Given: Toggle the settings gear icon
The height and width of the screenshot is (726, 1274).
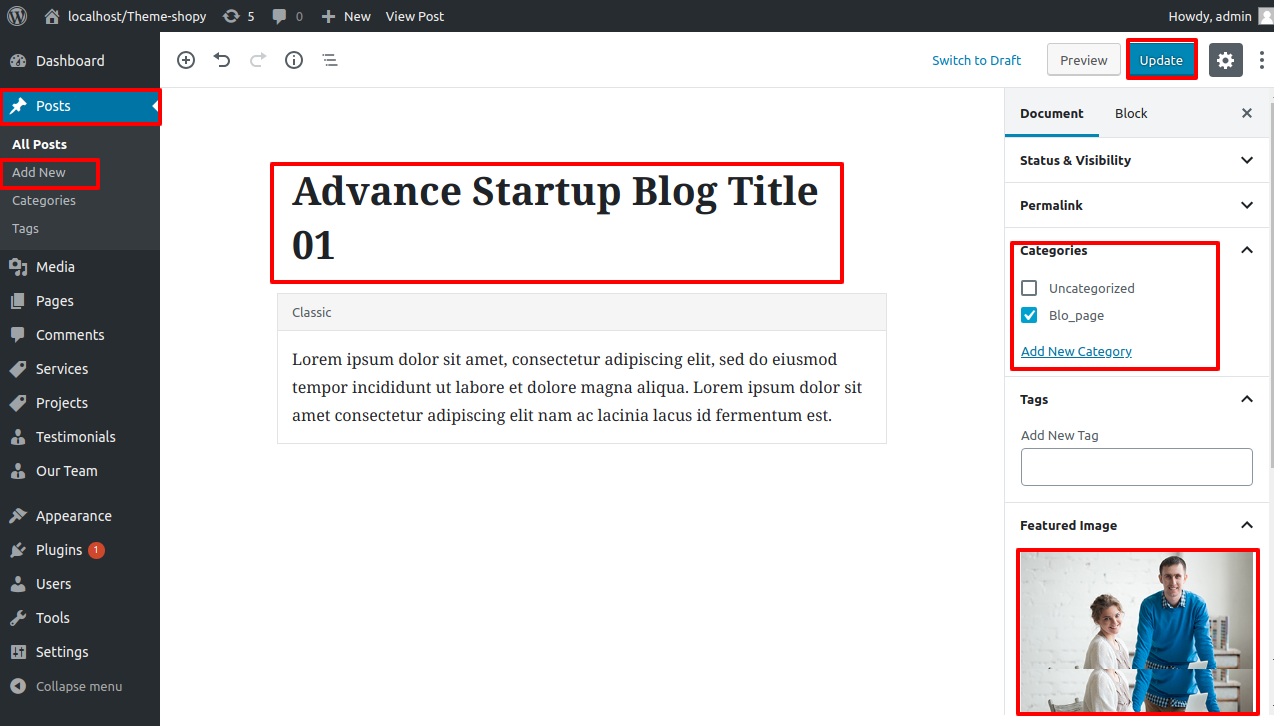Looking at the screenshot, I should (1226, 60).
